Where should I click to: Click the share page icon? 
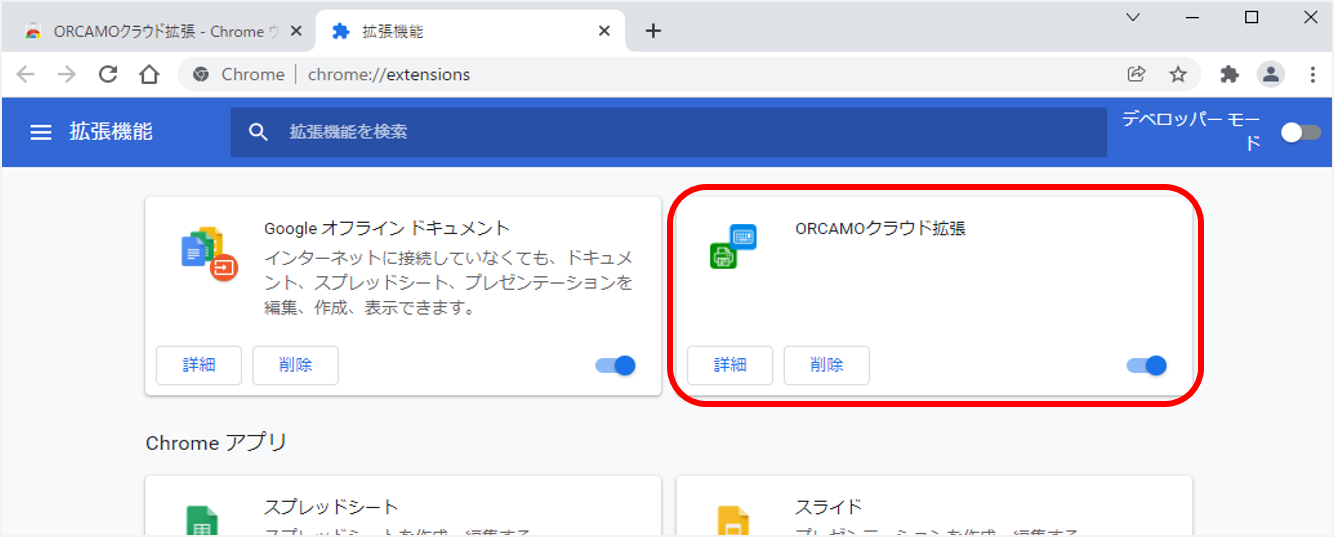pos(1136,74)
